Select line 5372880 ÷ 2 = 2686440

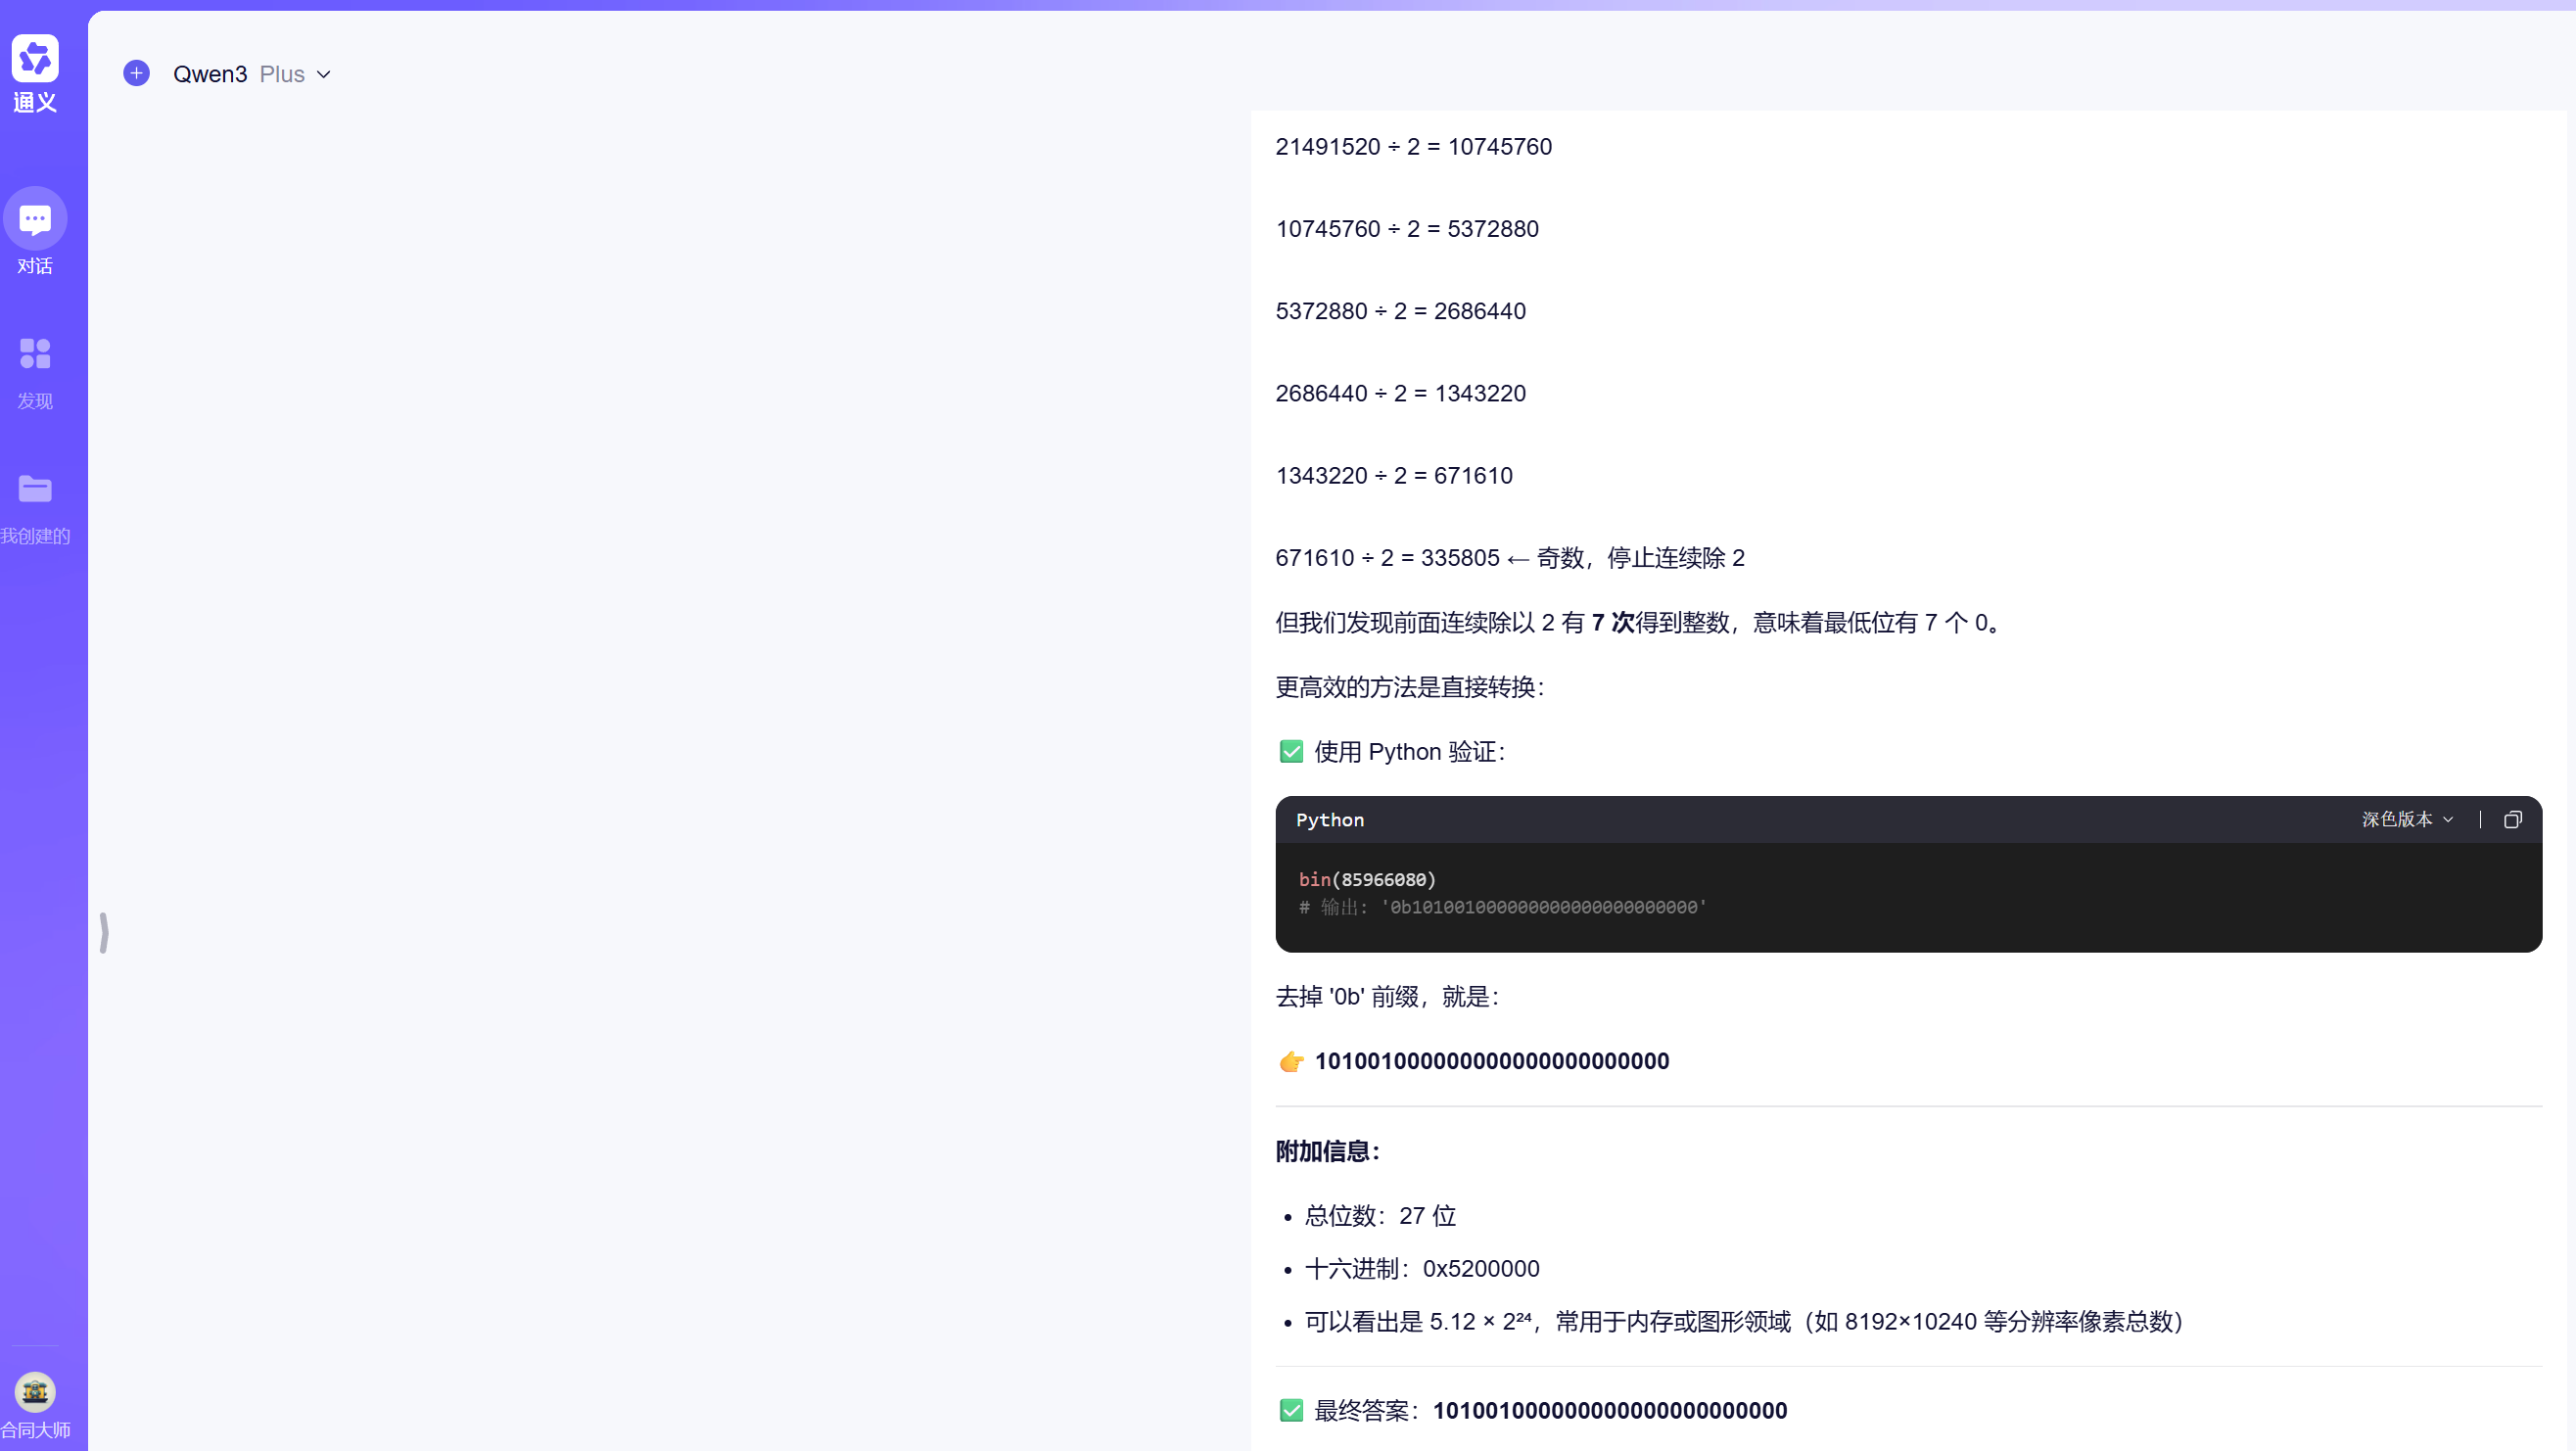(x=1400, y=311)
